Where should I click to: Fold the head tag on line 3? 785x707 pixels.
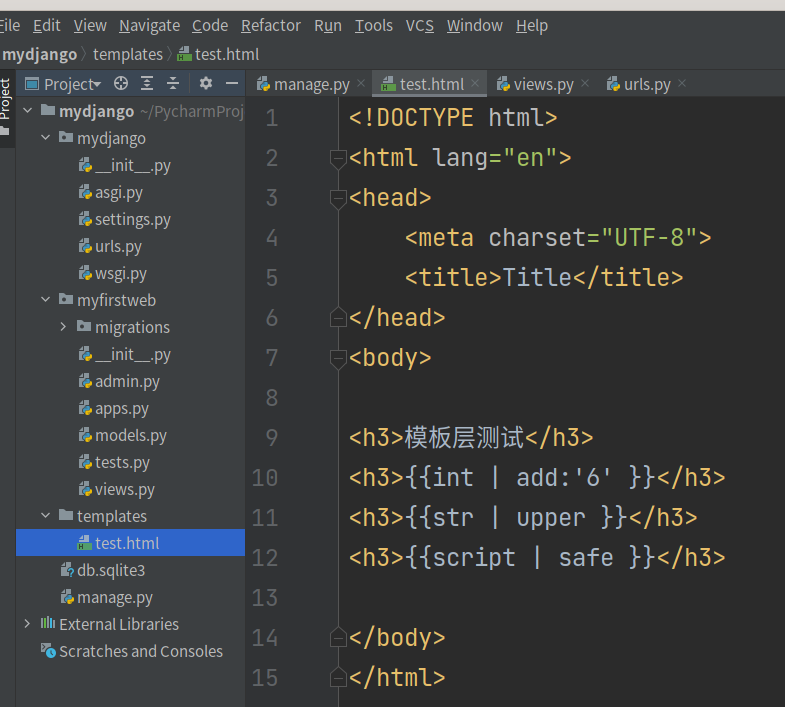coord(338,199)
